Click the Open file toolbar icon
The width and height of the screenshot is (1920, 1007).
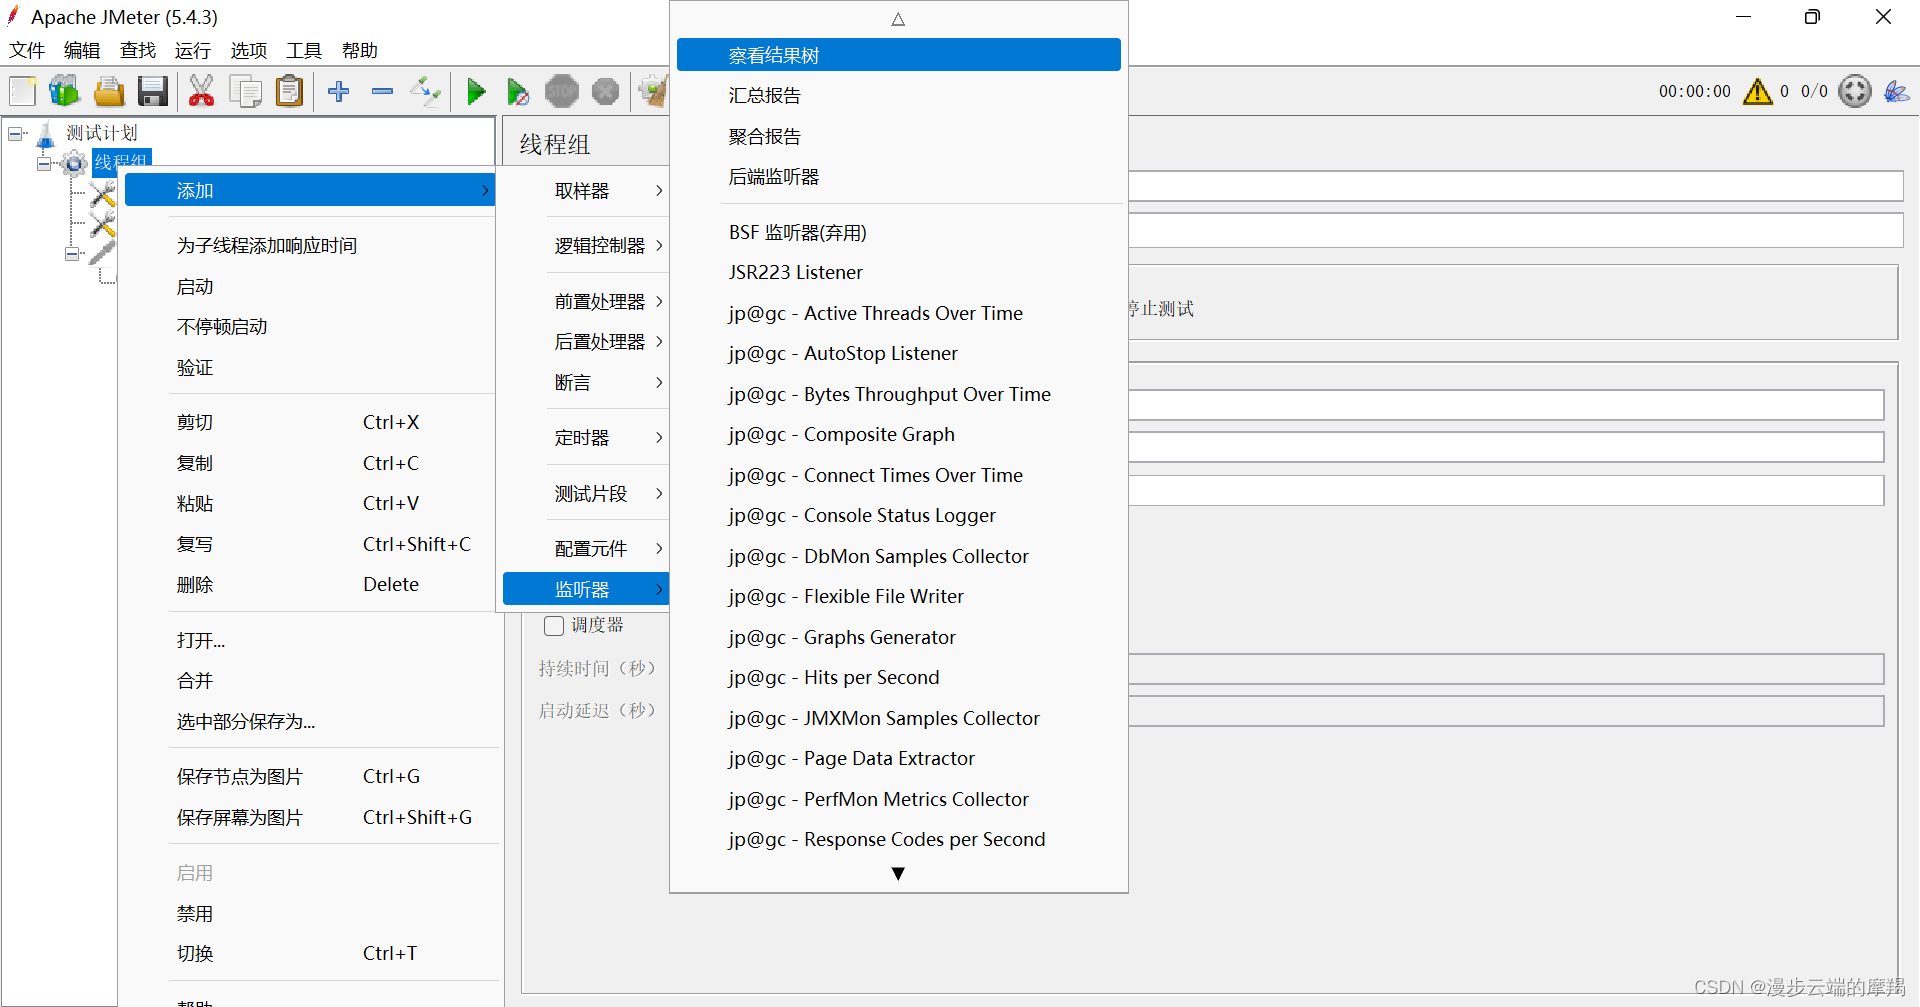109,91
